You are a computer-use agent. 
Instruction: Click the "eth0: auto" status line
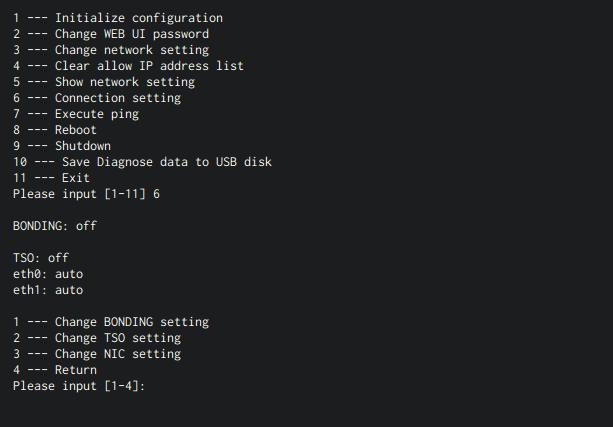48,274
